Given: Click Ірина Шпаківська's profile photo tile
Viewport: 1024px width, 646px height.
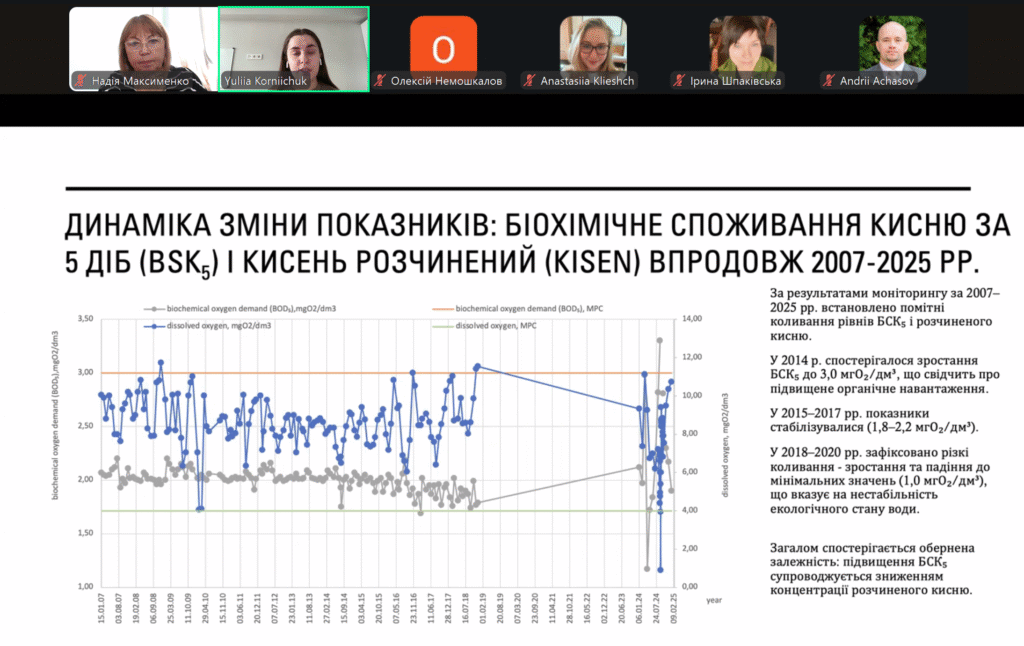Looking at the screenshot, I should [x=743, y=44].
